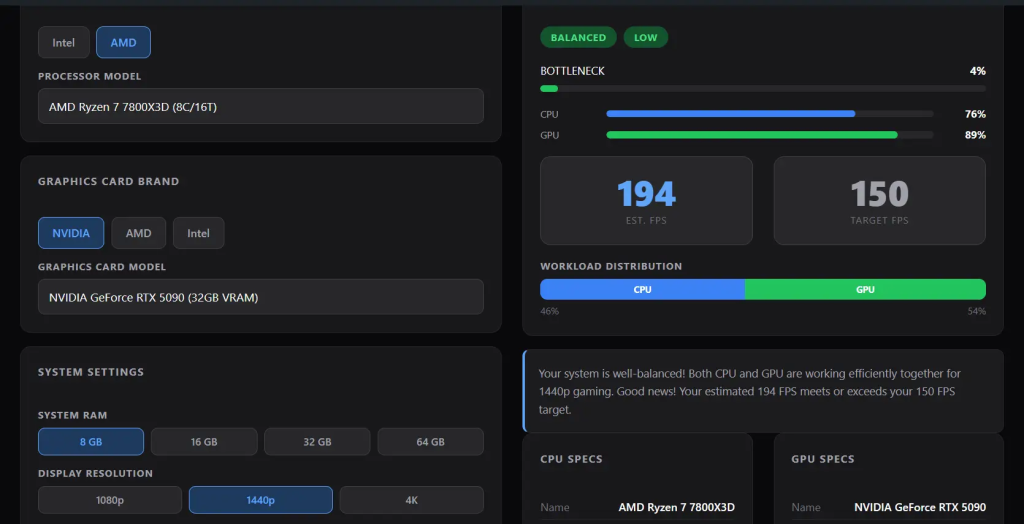The image size is (1024, 524).
Task: Choose NVIDIA graphics card brand
Action: [71, 233]
